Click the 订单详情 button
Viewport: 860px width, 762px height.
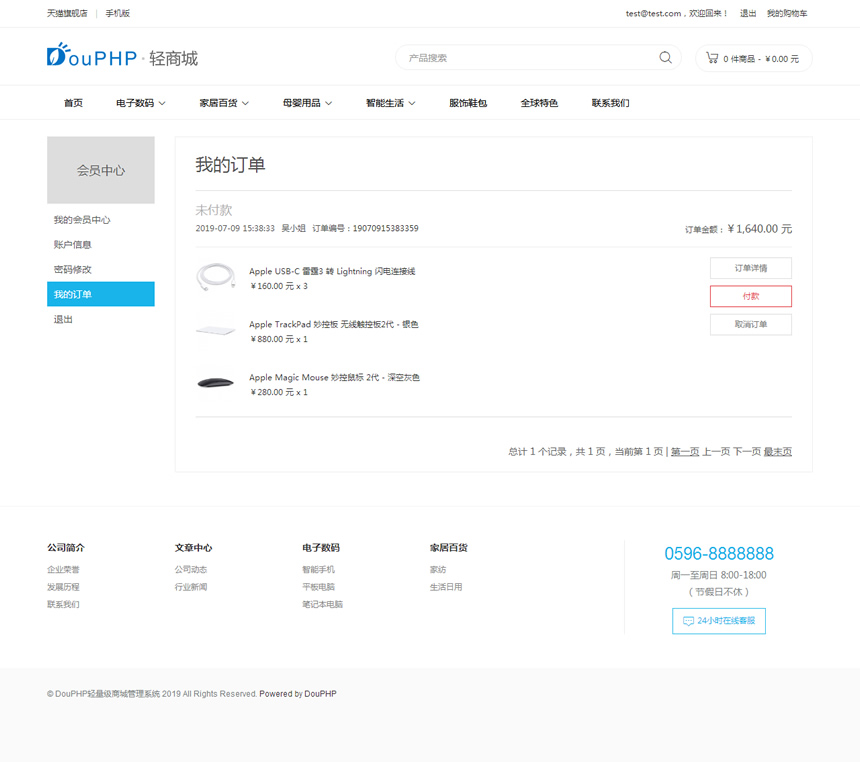pyautogui.click(x=751, y=268)
